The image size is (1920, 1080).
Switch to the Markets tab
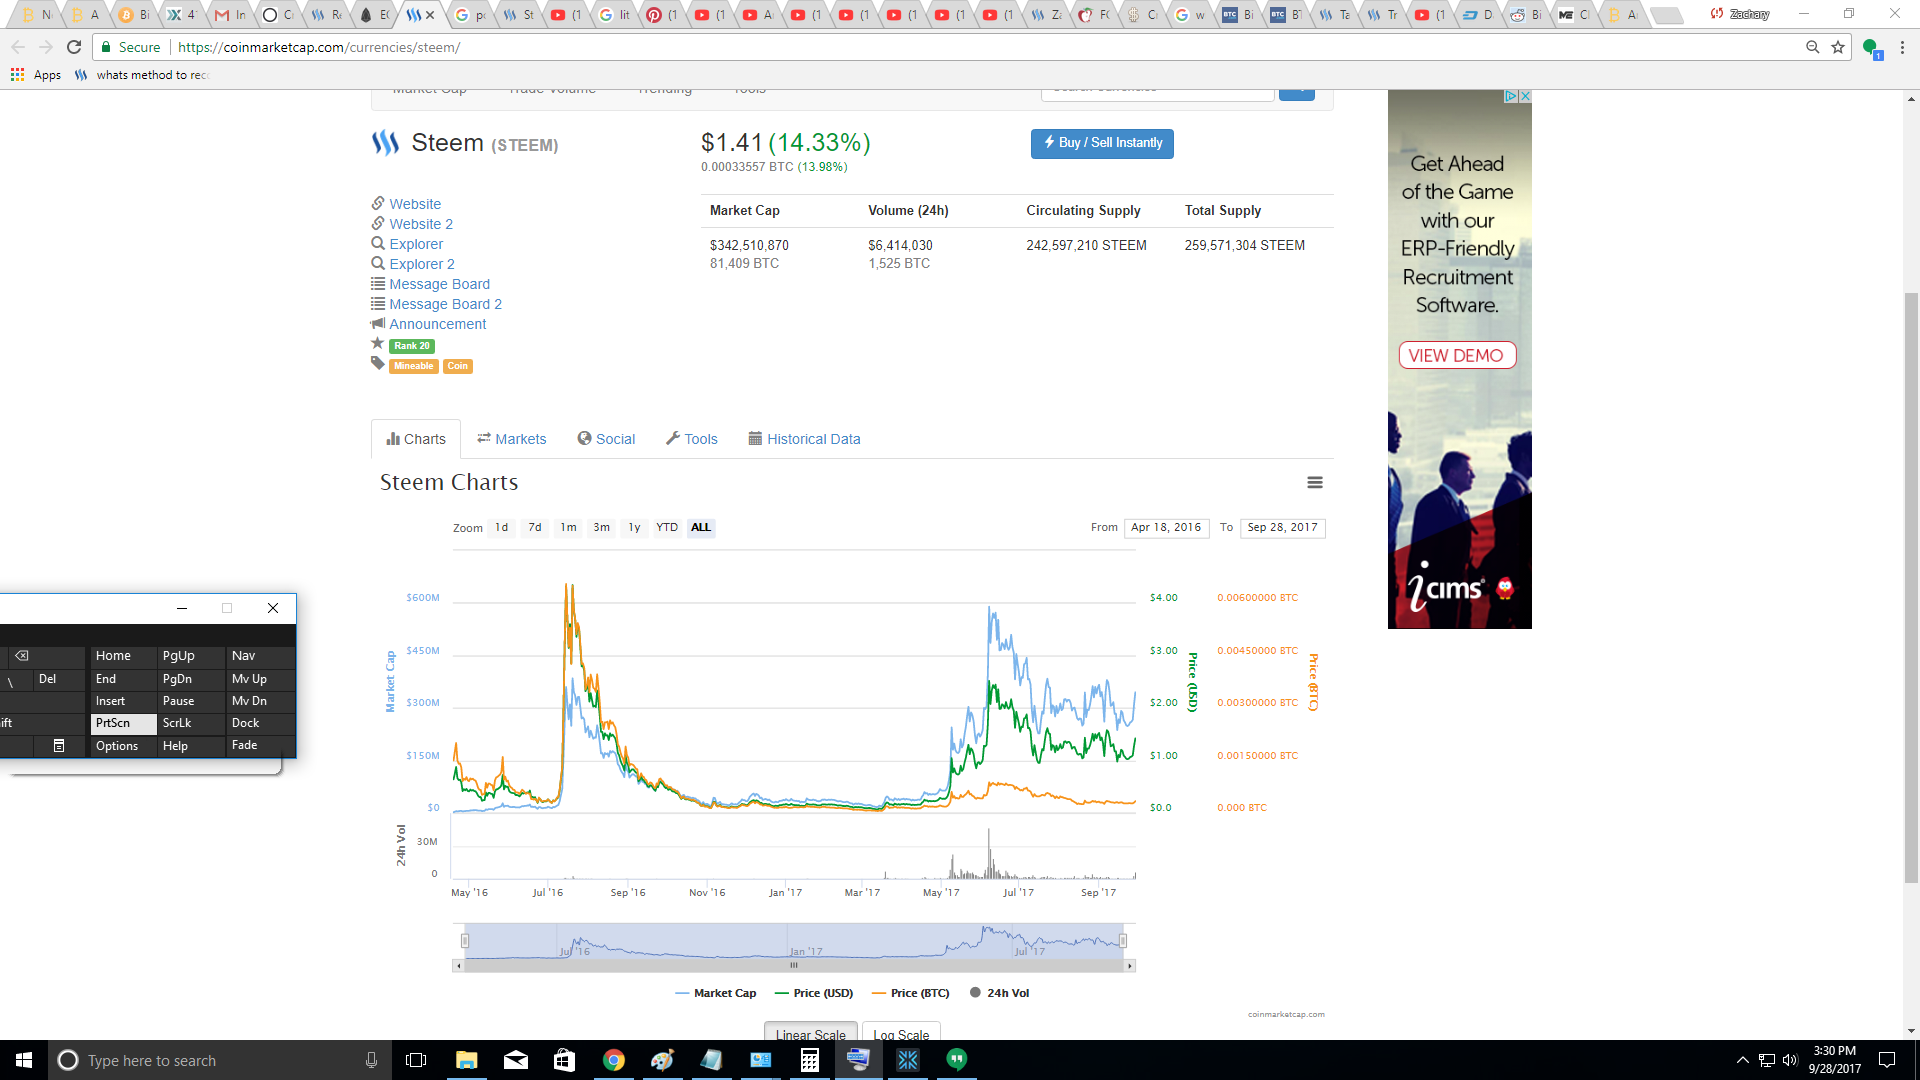pos(512,439)
